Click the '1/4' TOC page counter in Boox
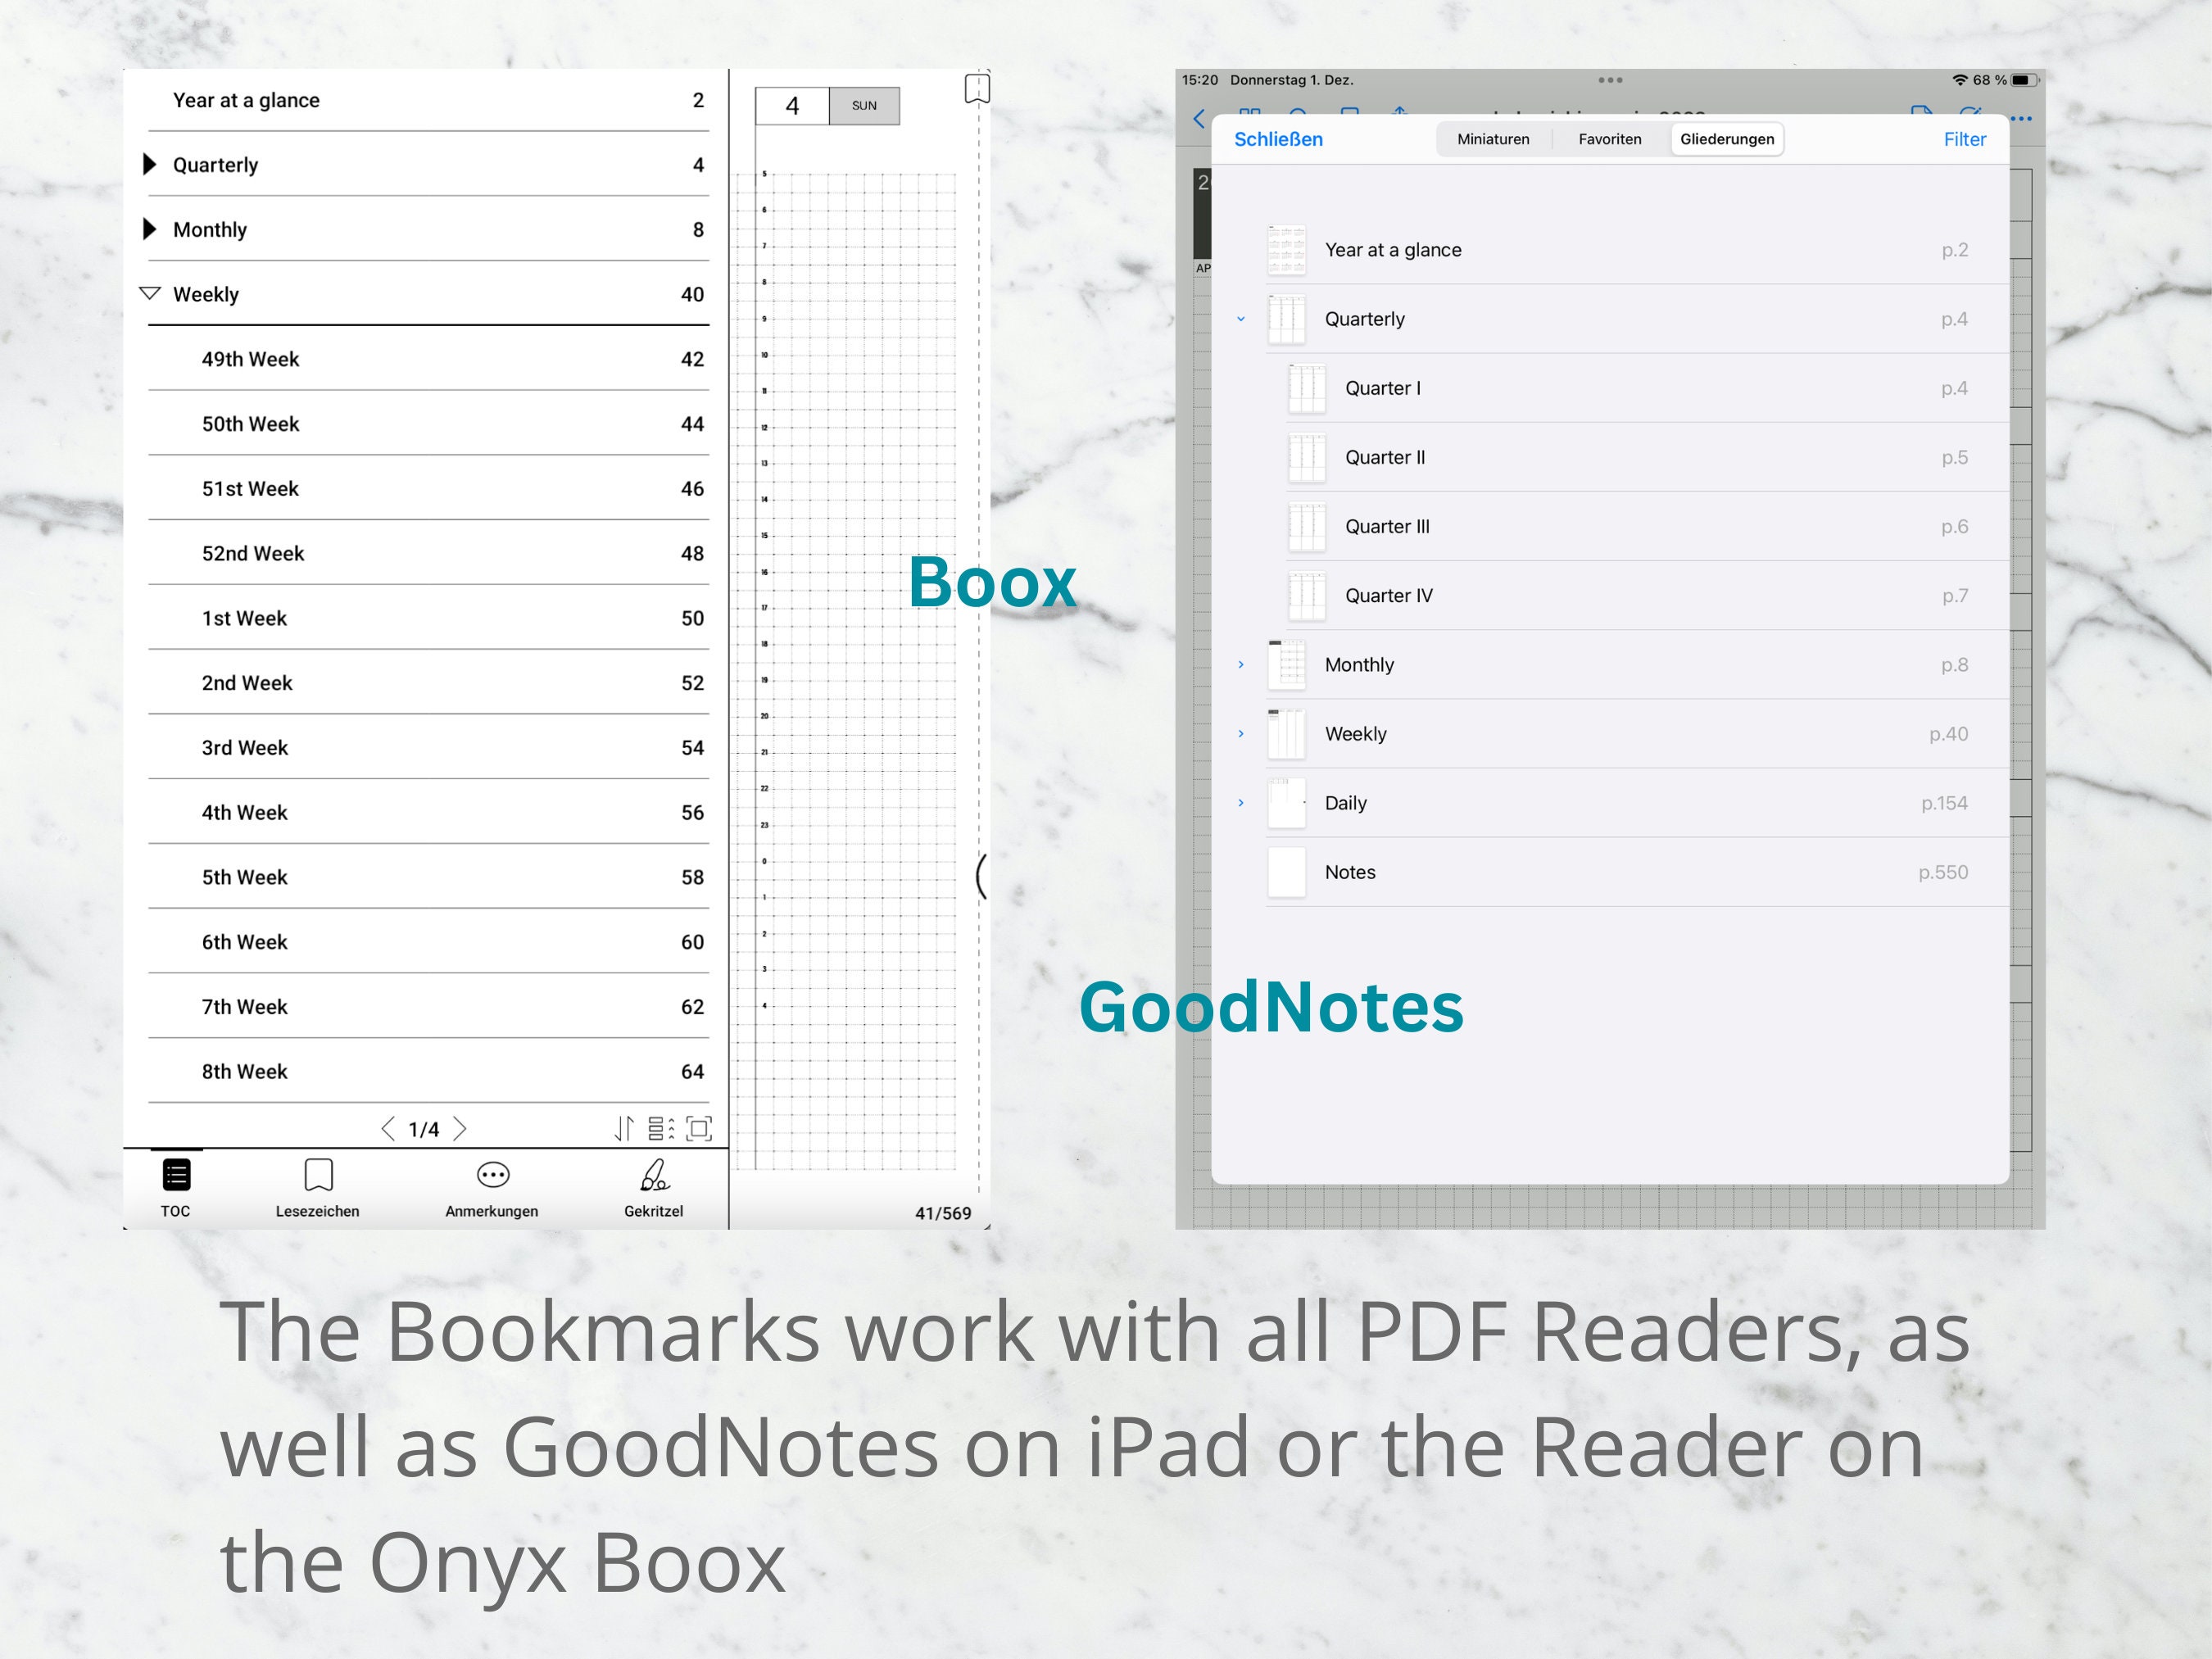2212x1659 pixels. click(424, 1130)
